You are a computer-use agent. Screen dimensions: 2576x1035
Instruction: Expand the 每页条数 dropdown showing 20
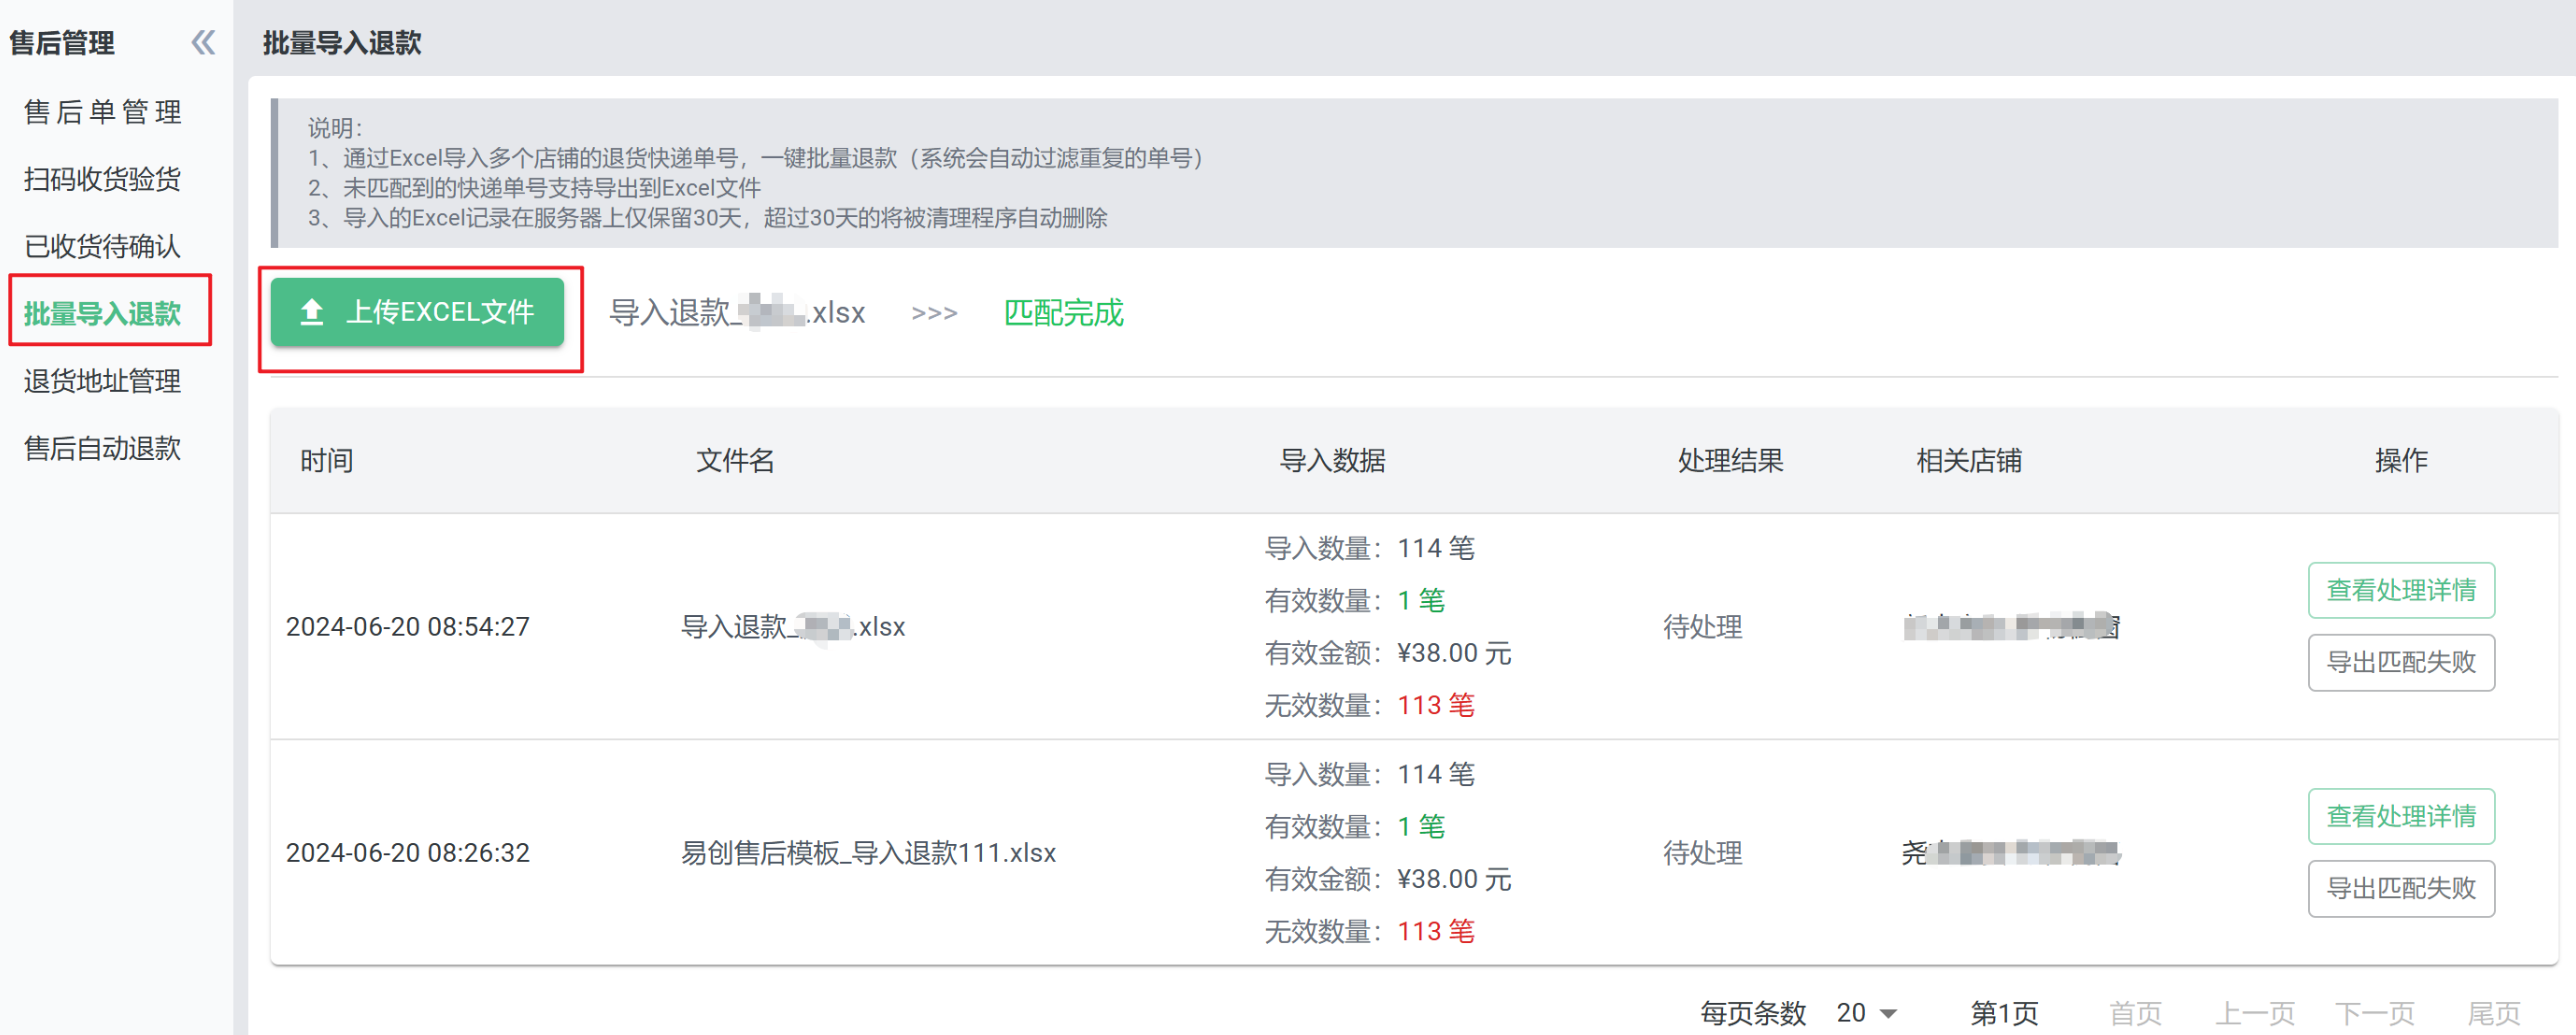(x=1864, y=1012)
